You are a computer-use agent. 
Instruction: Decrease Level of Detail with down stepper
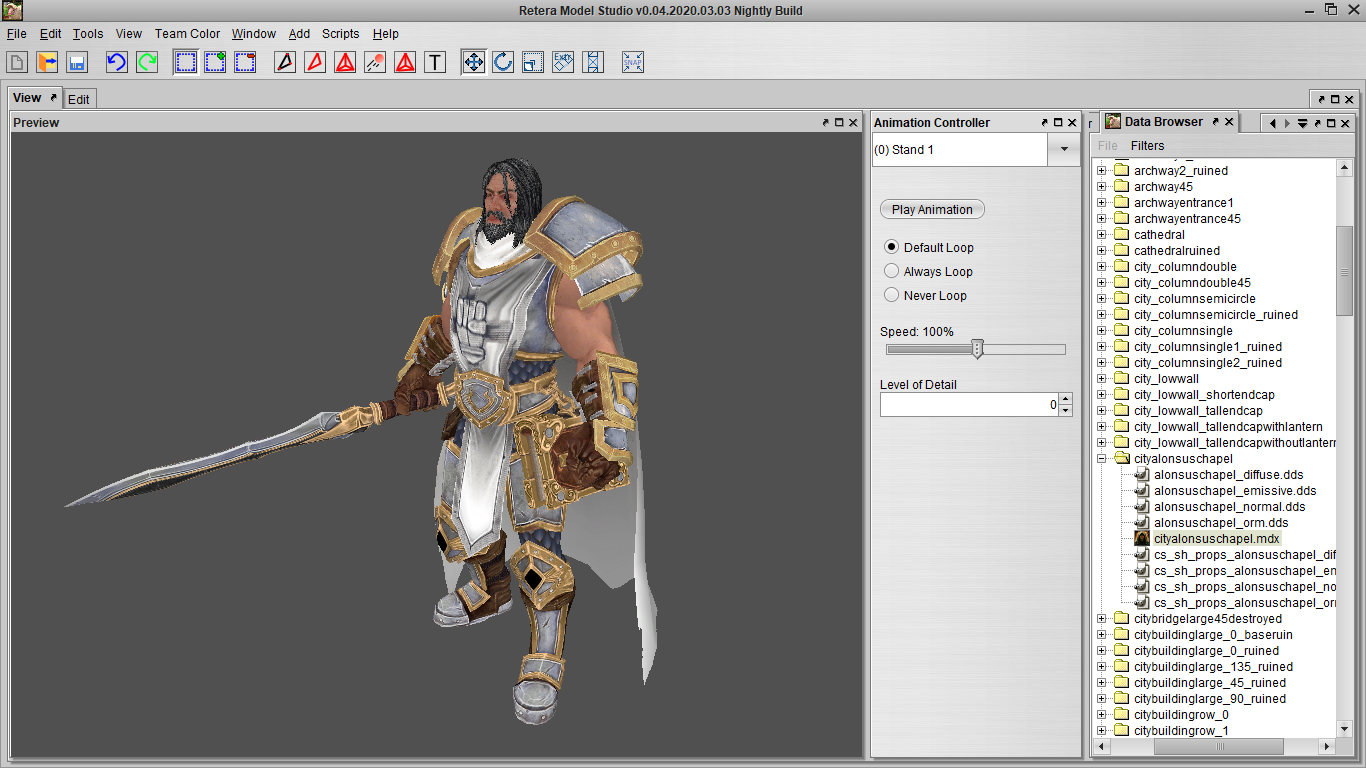pyautogui.click(x=1065, y=411)
